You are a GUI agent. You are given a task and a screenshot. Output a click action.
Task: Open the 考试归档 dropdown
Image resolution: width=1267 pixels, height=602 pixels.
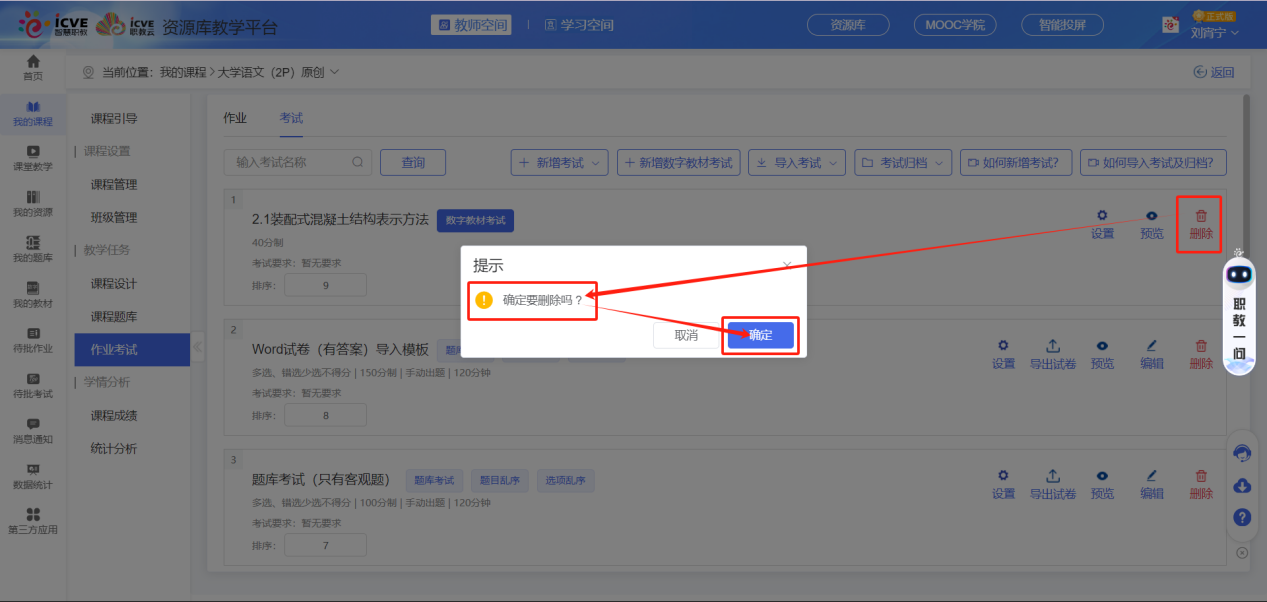[902, 162]
